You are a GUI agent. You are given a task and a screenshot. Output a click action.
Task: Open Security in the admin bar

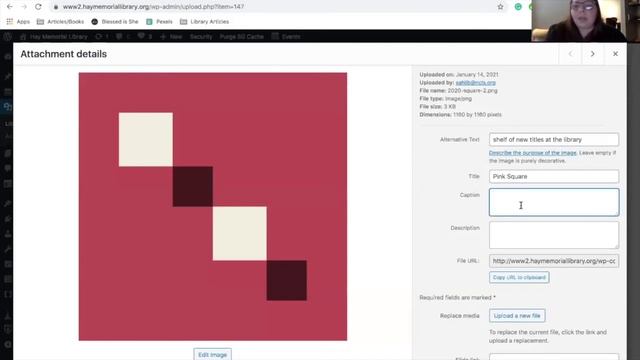pos(201,37)
